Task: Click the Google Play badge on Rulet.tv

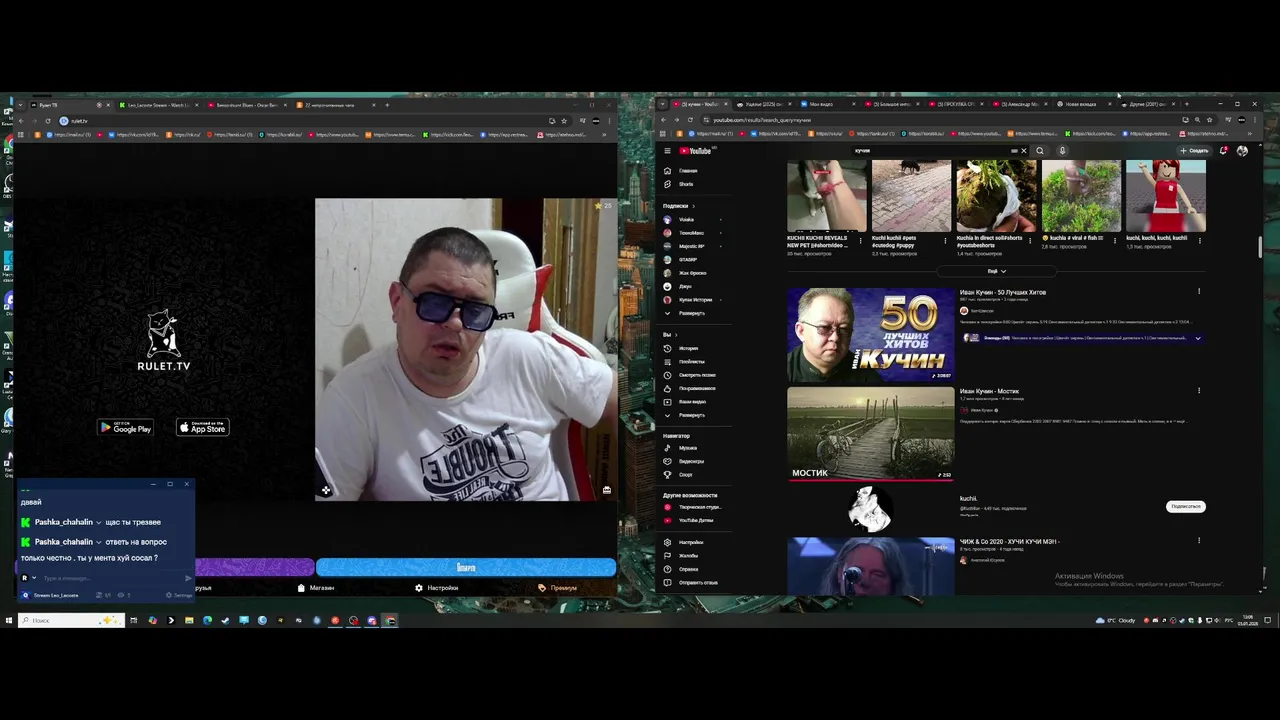Action: point(125,427)
